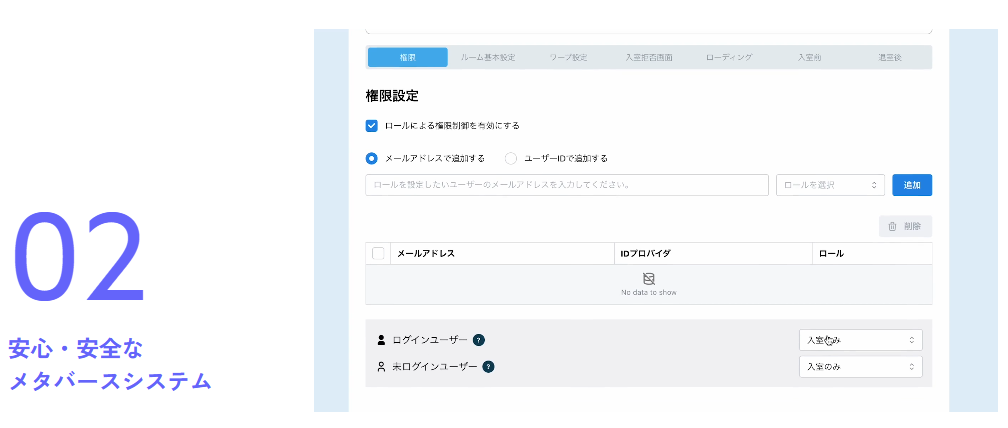The height and width of the screenshot is (428, 1008).
Task: Open the ロールを選択 dropdown
Action: coord(831,185)
